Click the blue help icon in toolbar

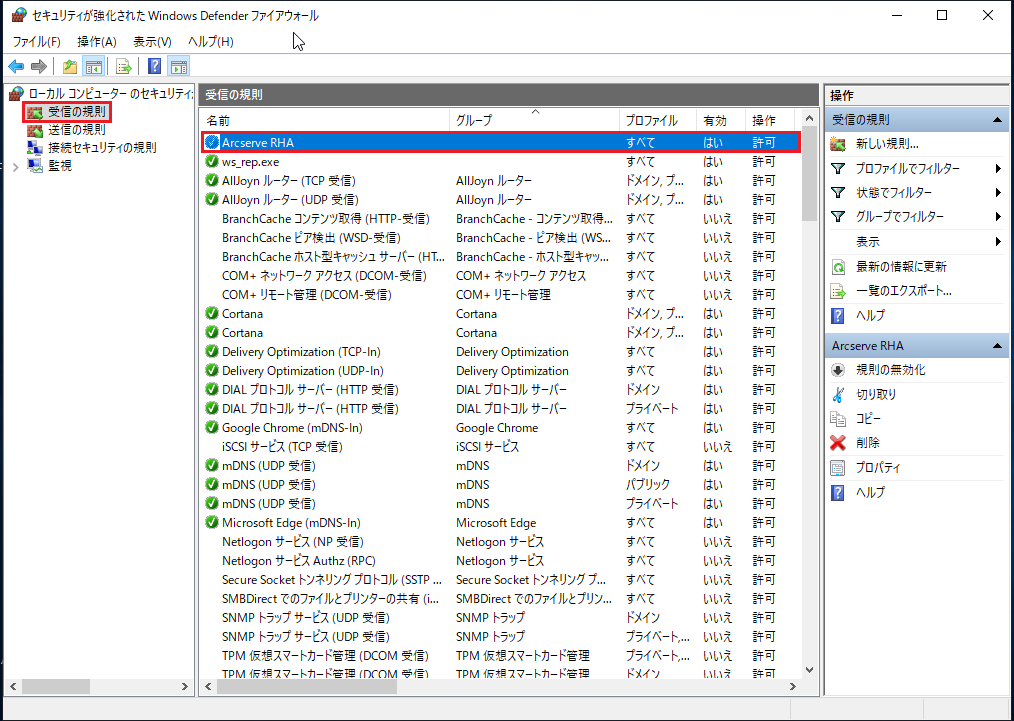pyautogui.click(x=155, y=67)
